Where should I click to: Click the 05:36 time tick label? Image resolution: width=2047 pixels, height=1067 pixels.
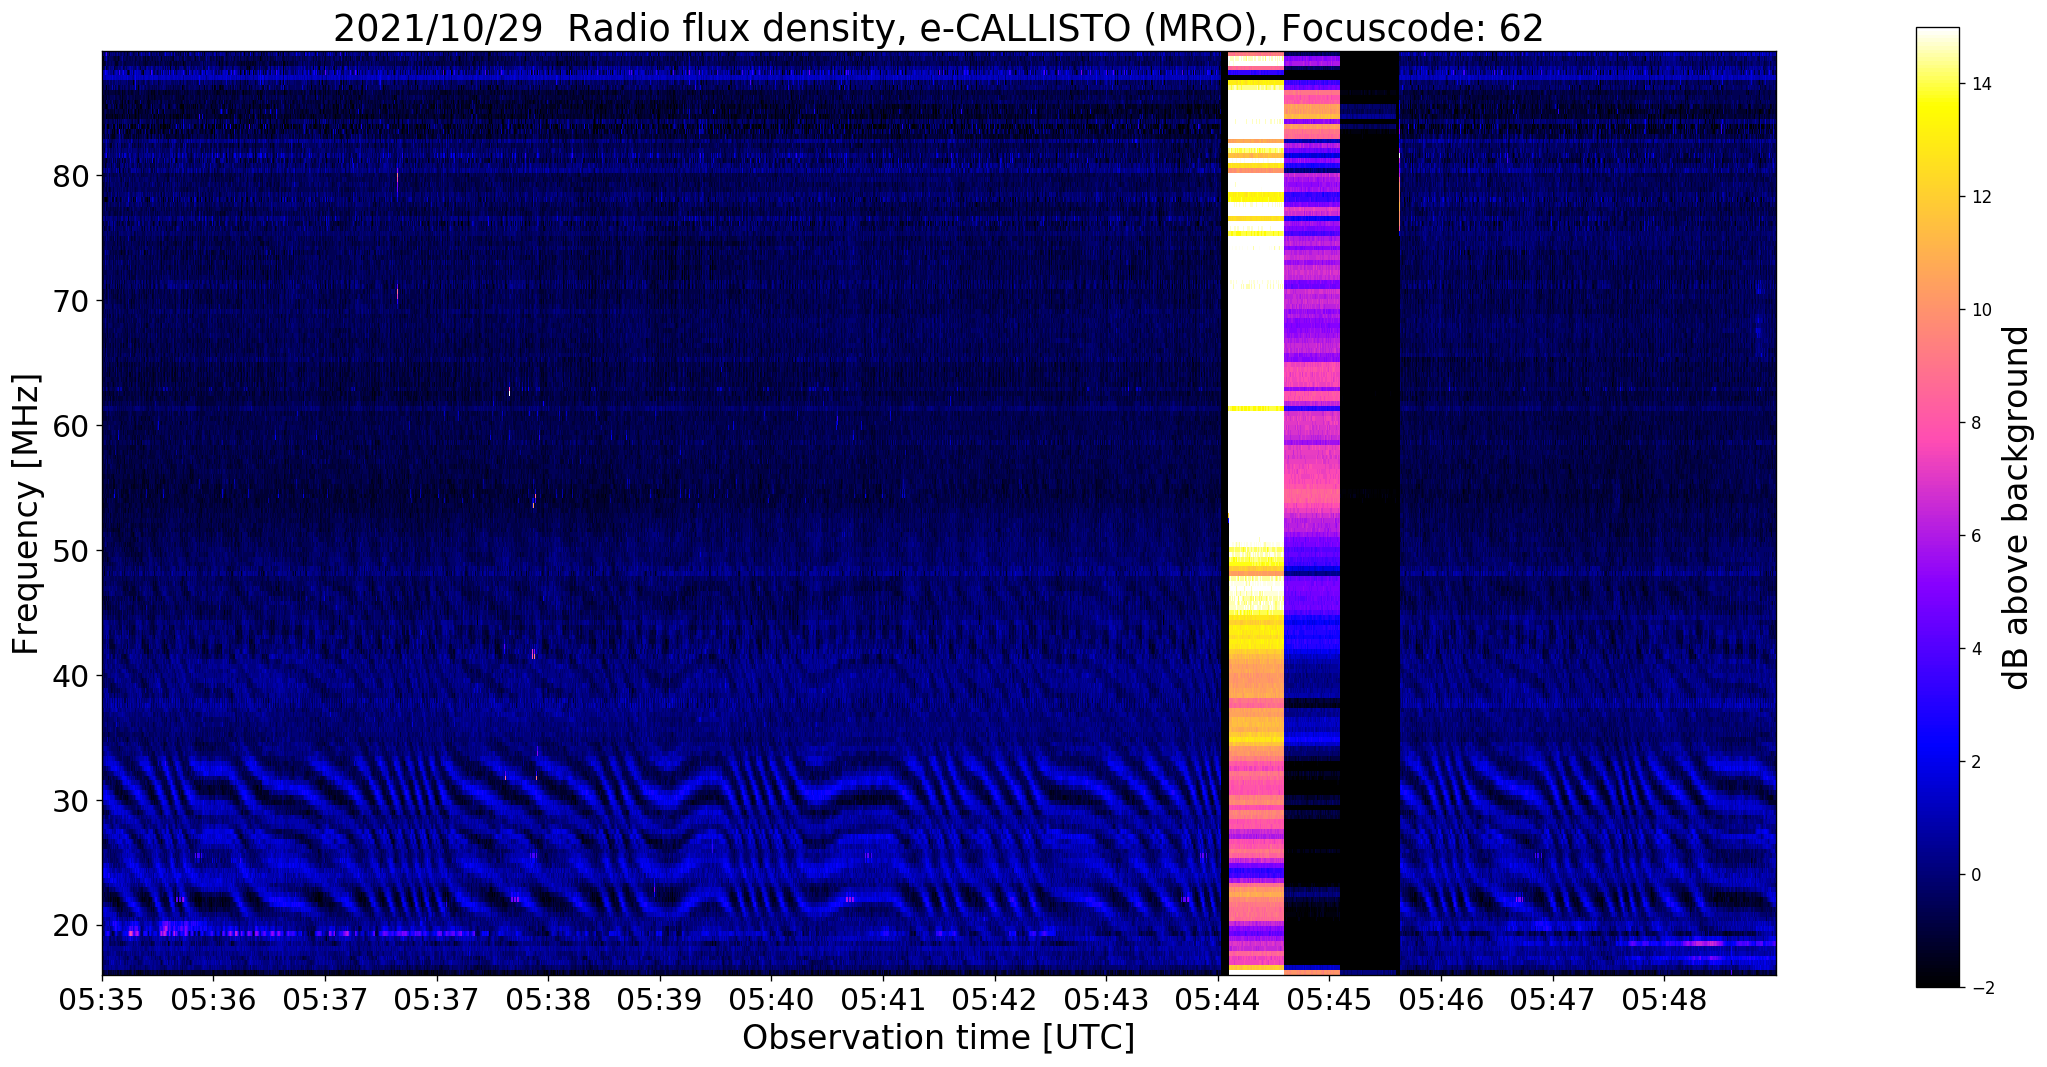click(213, 1000)
